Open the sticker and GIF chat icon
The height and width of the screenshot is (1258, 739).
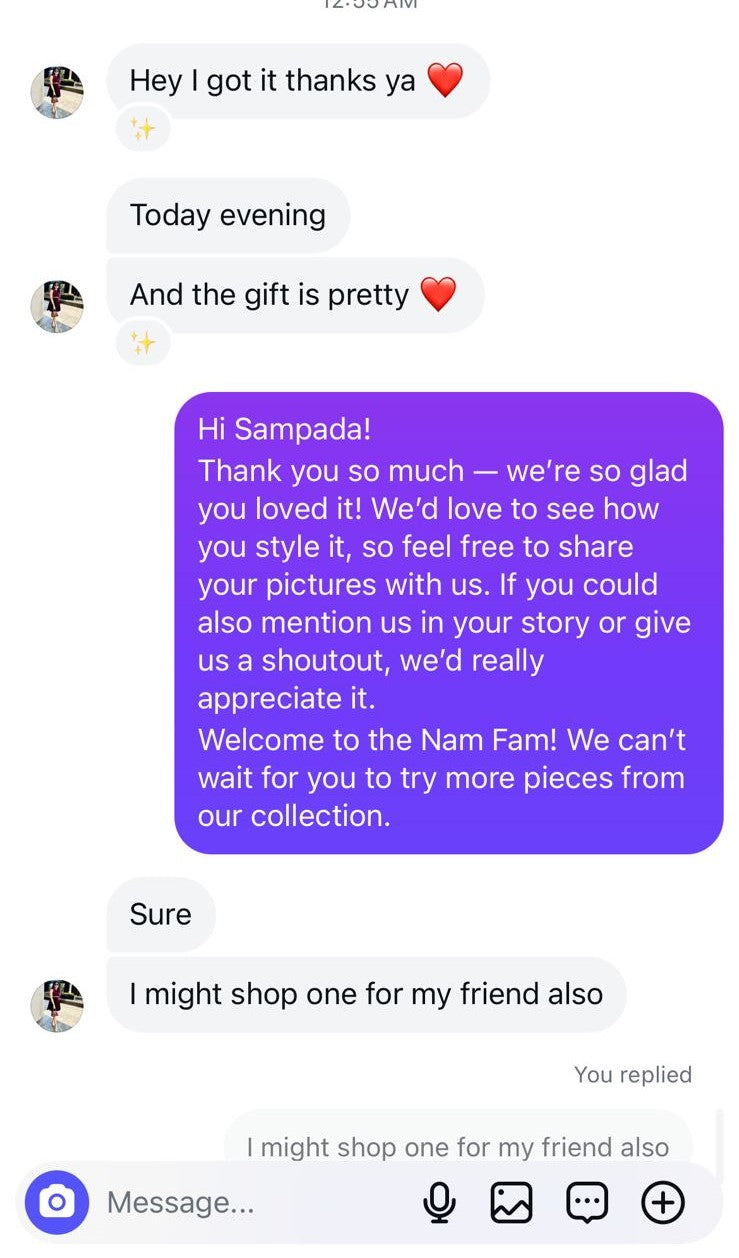(x=587, y=1202)
